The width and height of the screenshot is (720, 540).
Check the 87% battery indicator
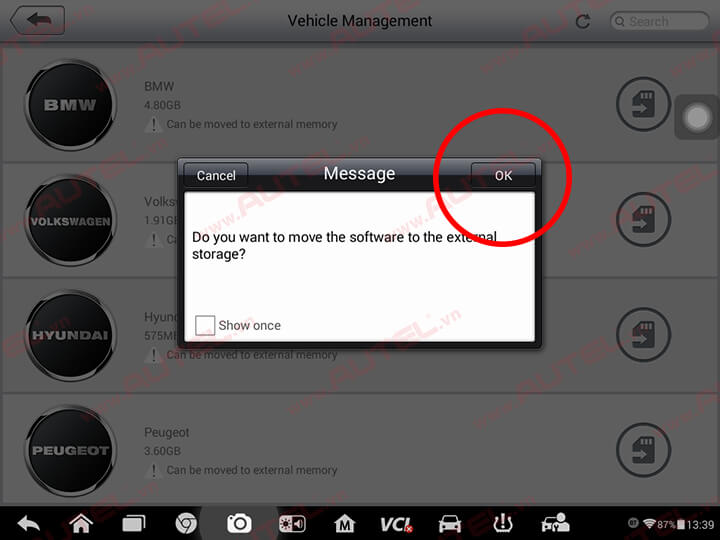(671, 524)
